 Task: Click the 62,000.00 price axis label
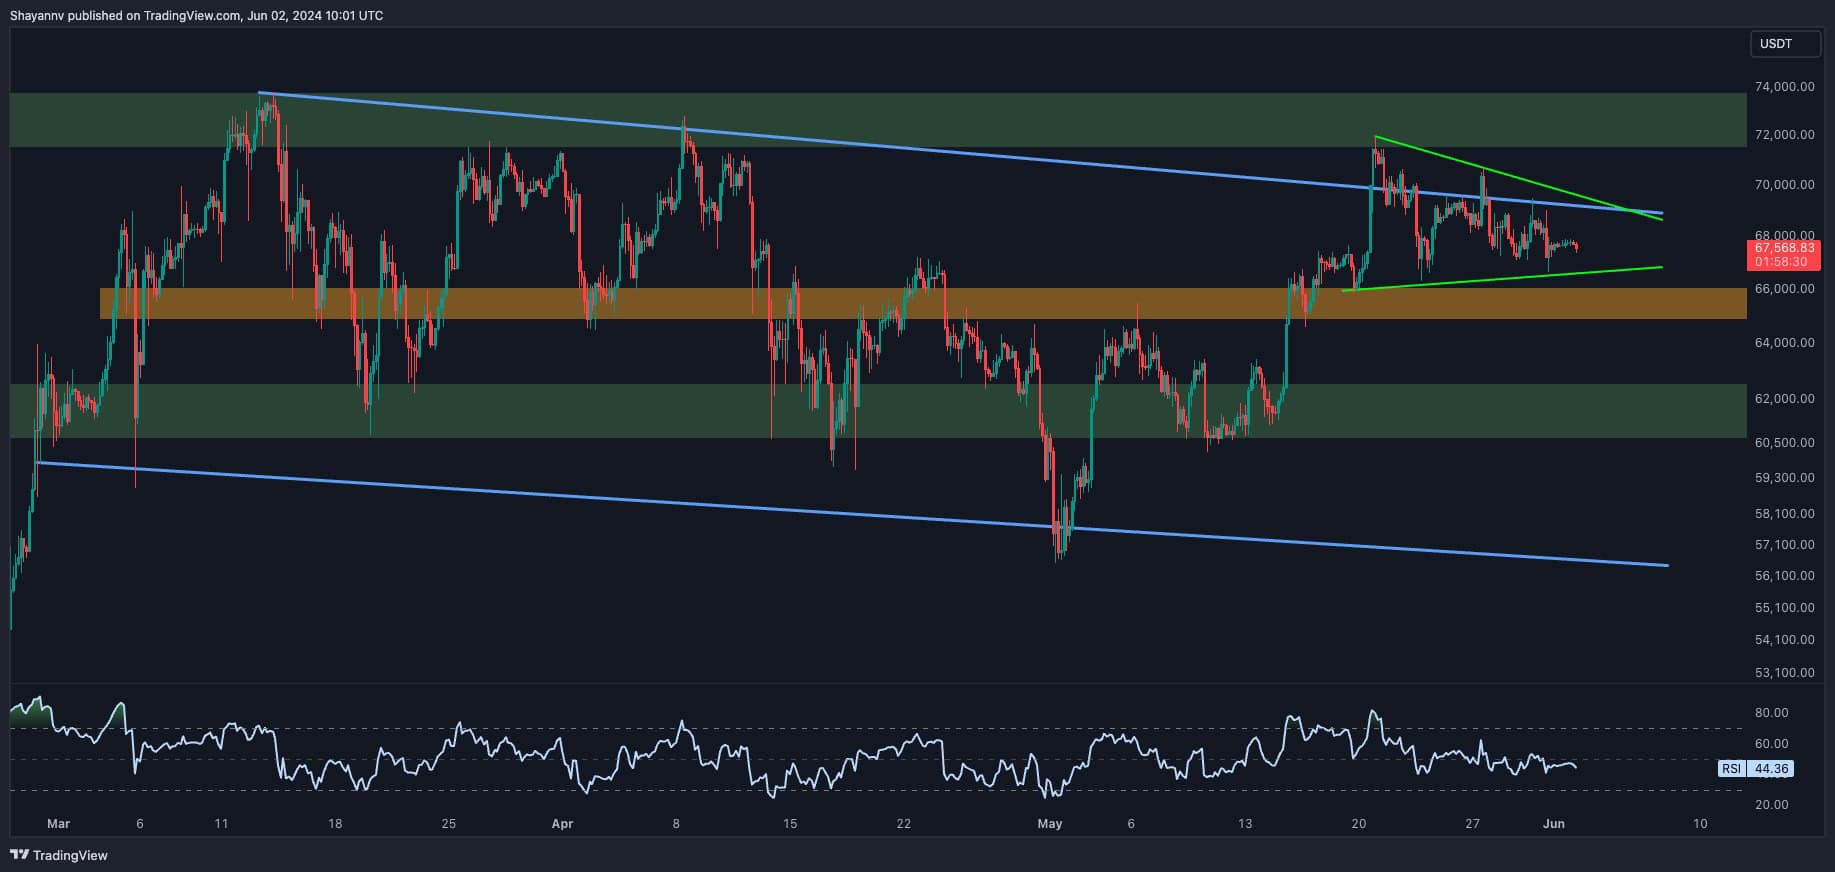click(1786, 399)
